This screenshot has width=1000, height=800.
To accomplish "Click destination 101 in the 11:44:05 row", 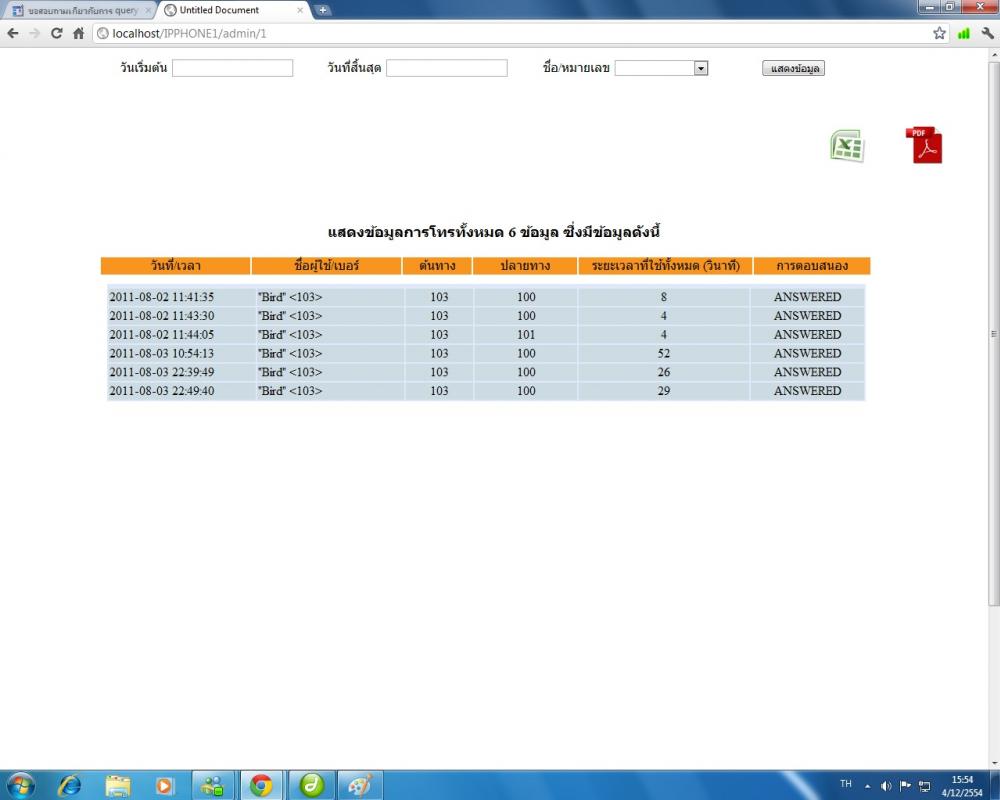I will pyautogui.click(x=526, y=334).
